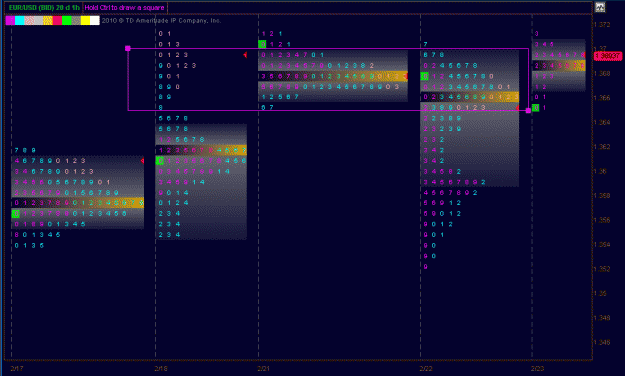This screenshot has height=376, width=625.
Task: Click the red close arrow on 2/18 profile
Action: coord(245,55)
